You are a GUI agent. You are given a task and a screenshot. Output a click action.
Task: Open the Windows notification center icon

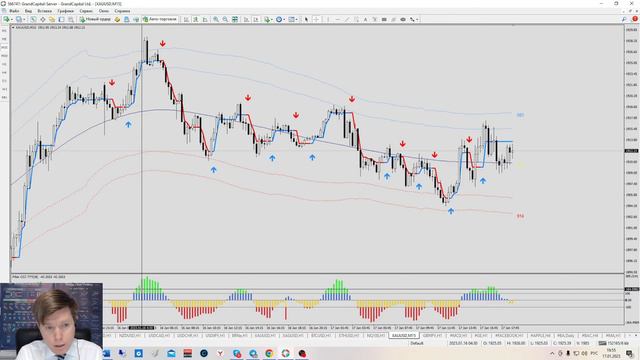(630, 353)
